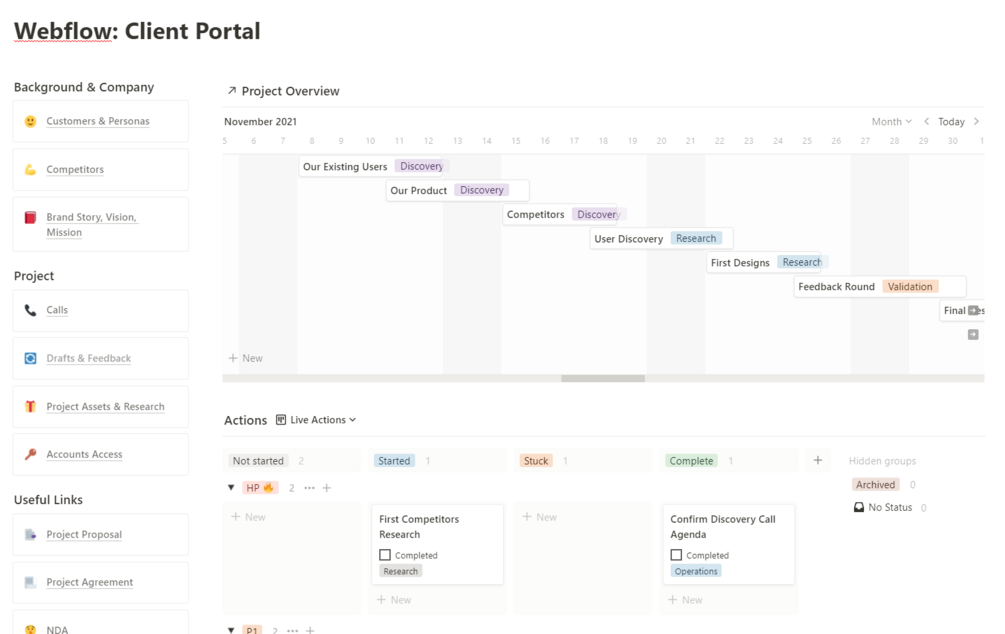Collapse the P1 group triangle
This screenshot has width=1005, height=634.
click(231, 630)
